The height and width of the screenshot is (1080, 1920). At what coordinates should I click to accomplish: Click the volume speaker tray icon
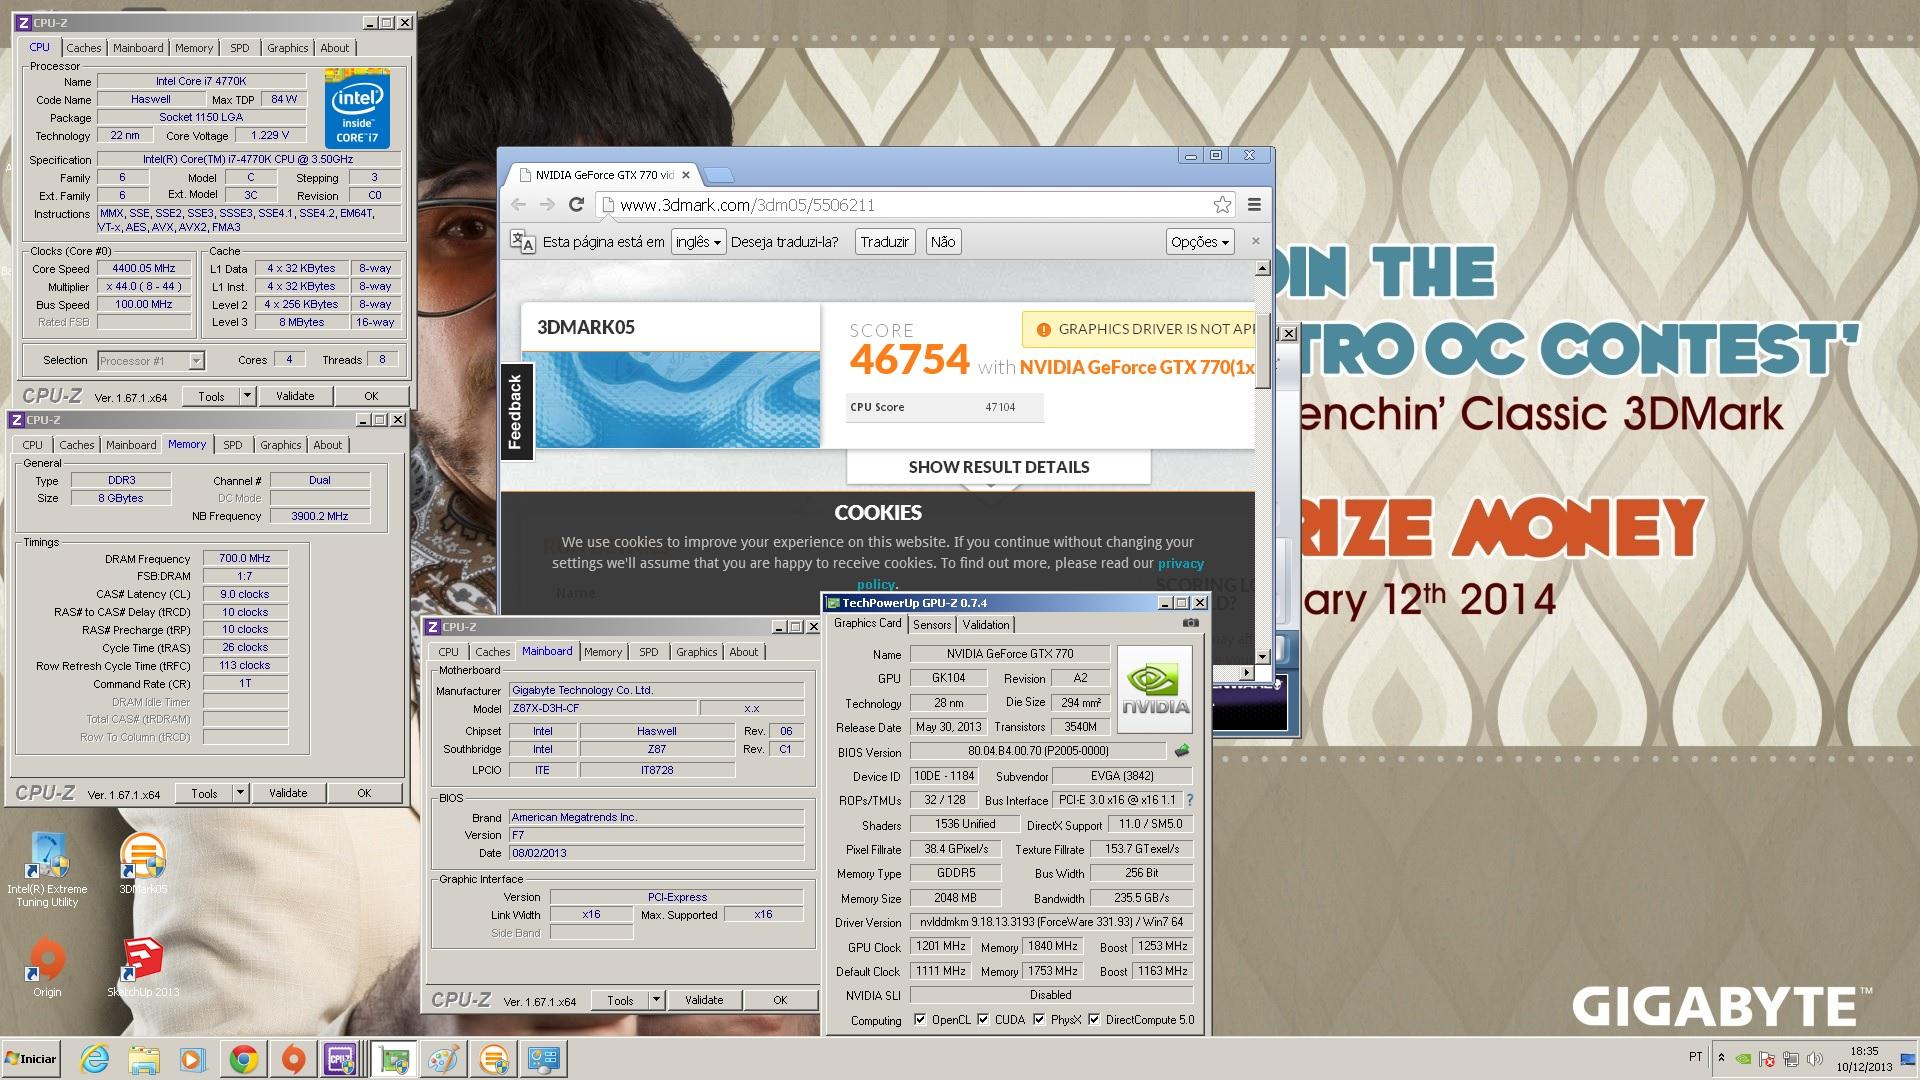(x=1815, y=1059)
